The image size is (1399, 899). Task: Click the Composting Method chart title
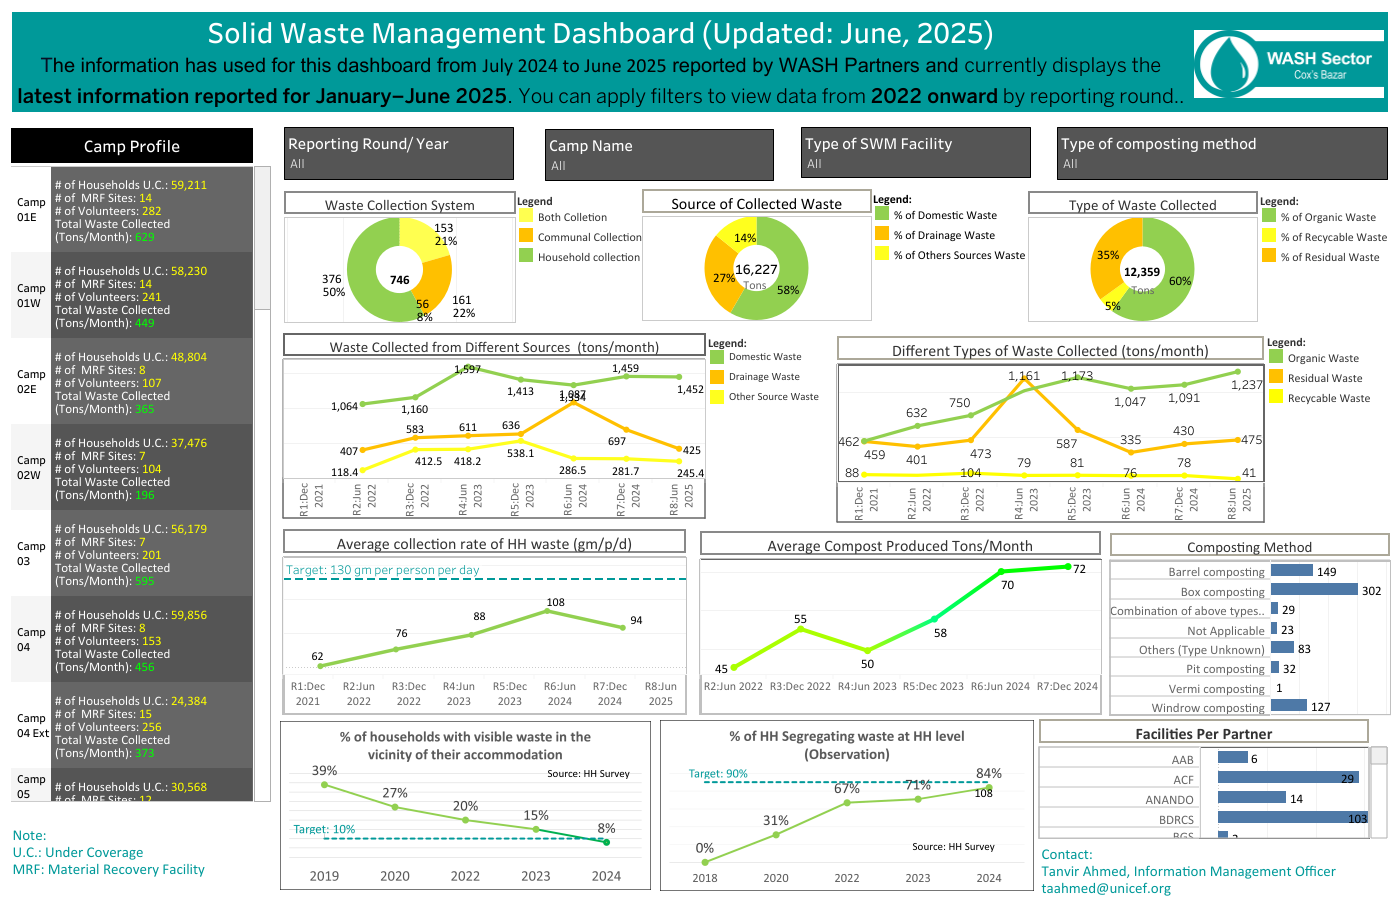point(1249,547)
